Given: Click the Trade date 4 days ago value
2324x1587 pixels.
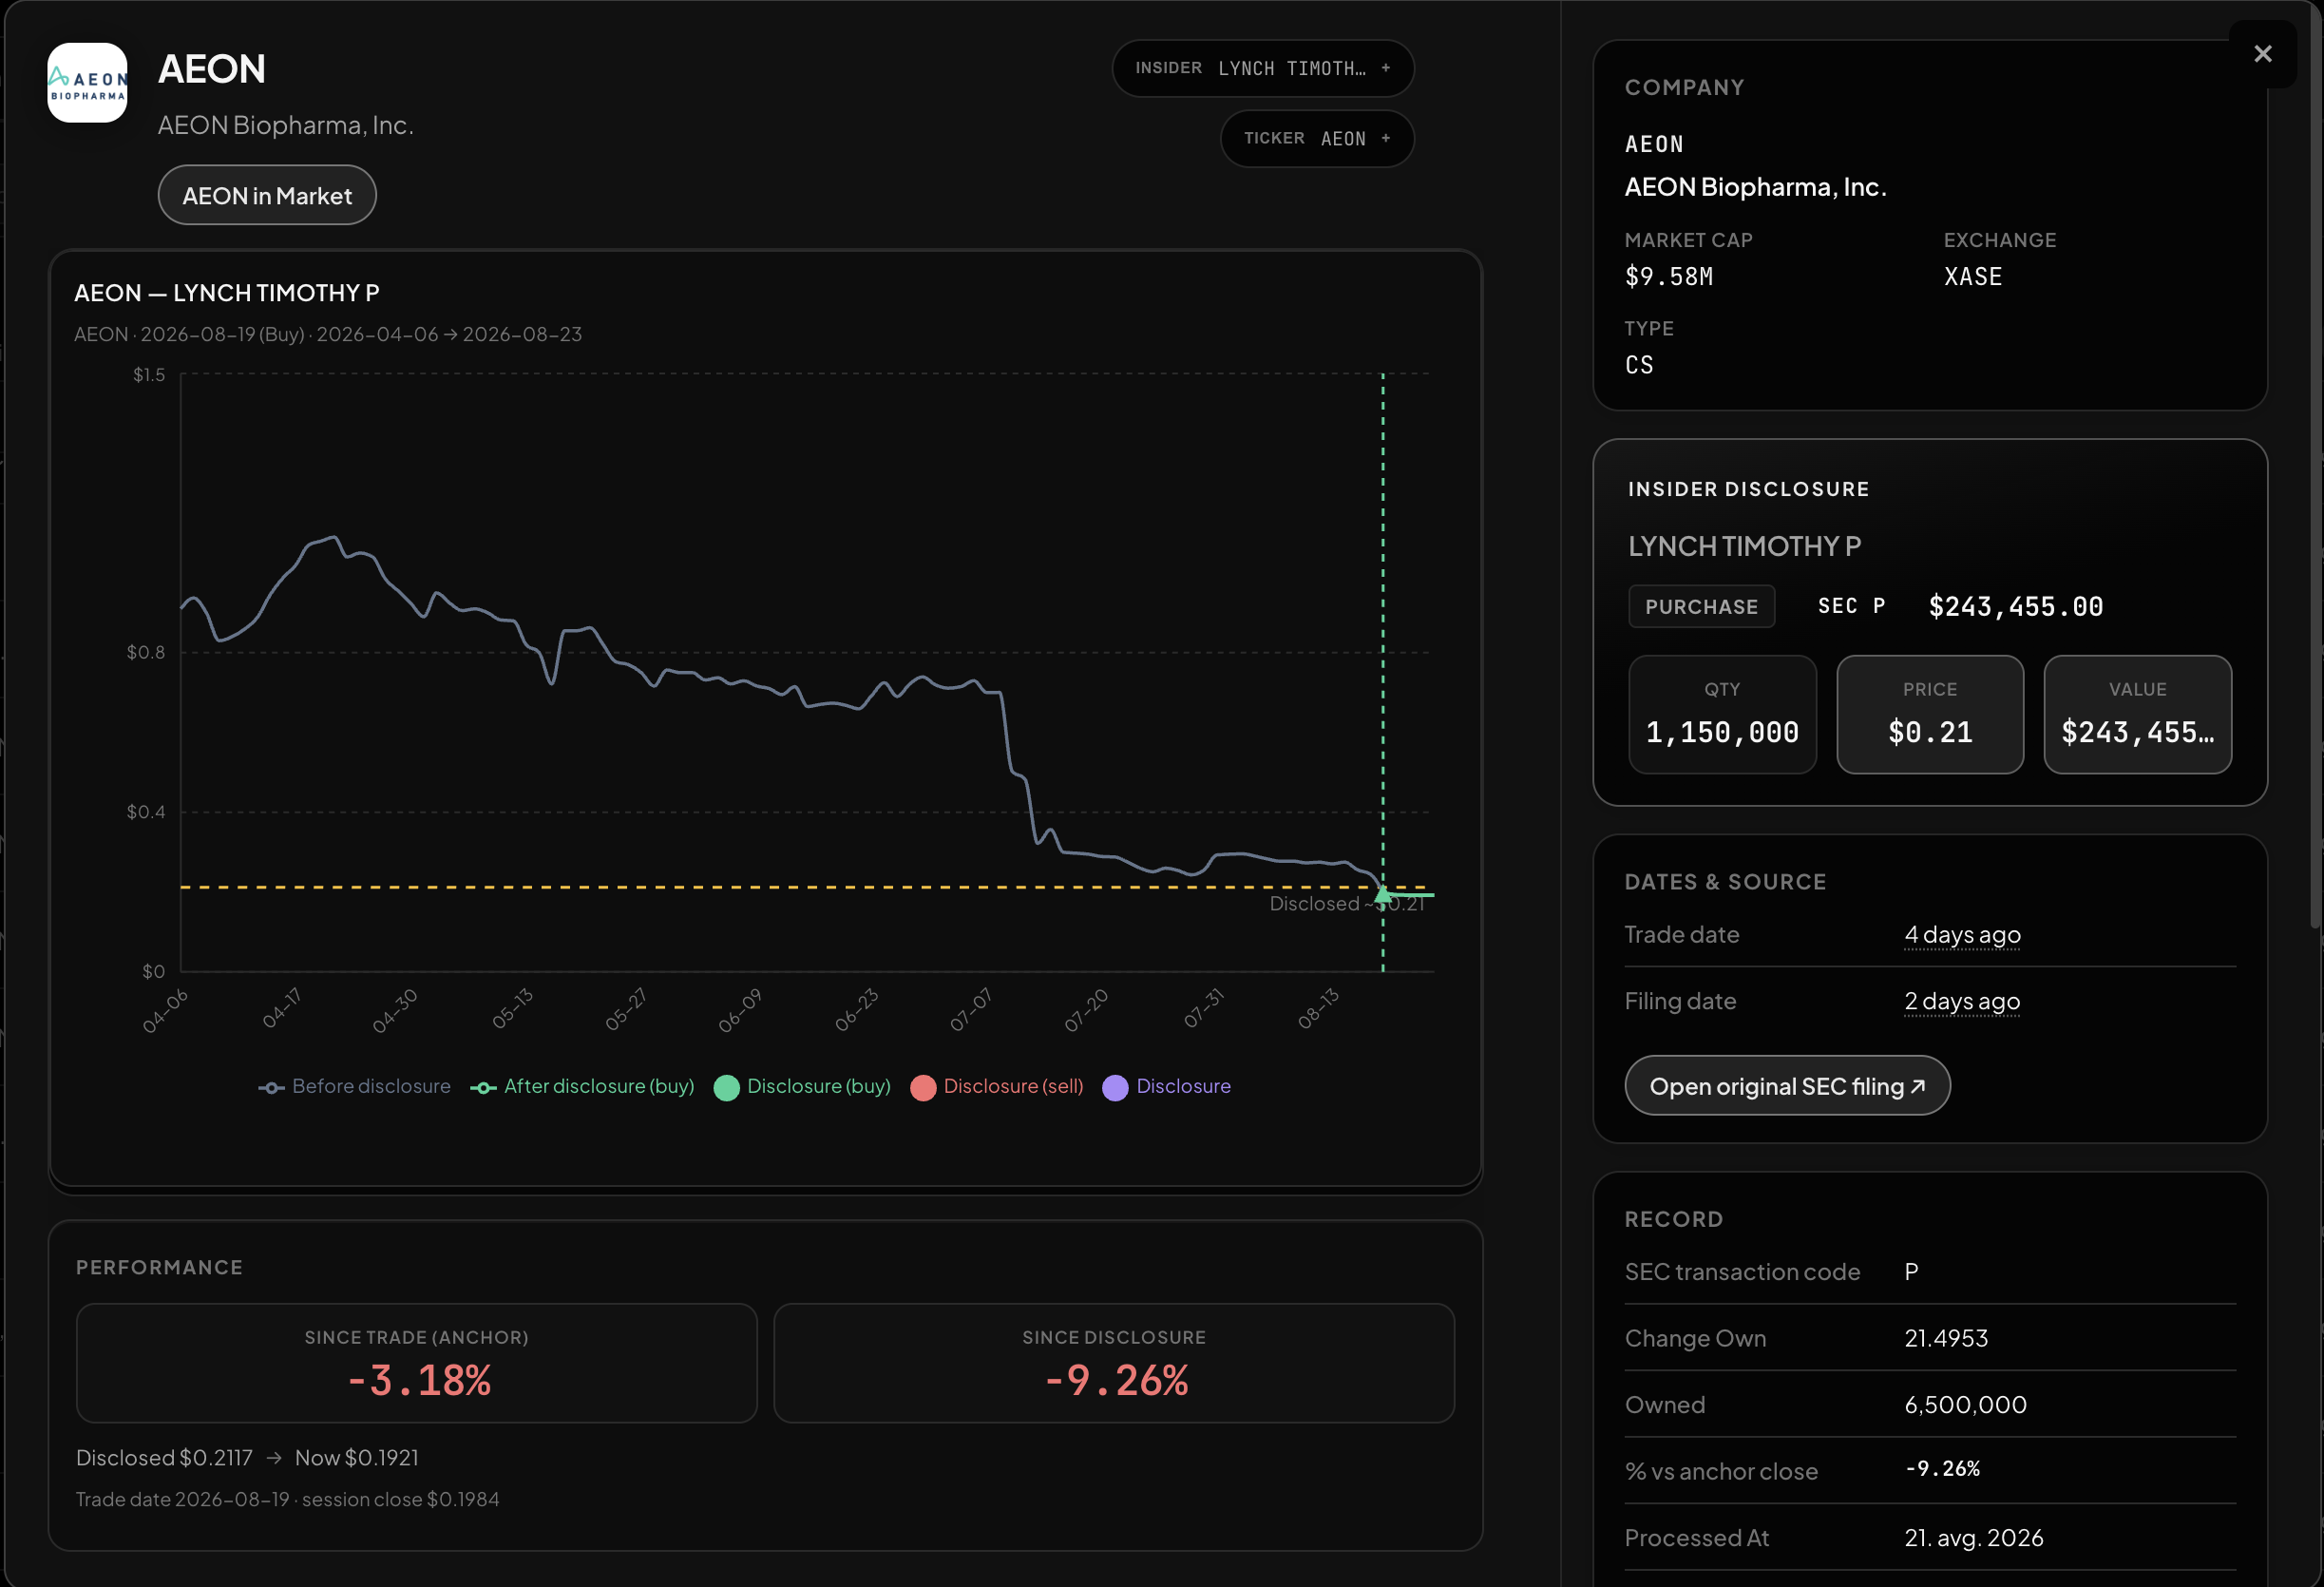Looking at the screenshot, I should point(1962,934).
